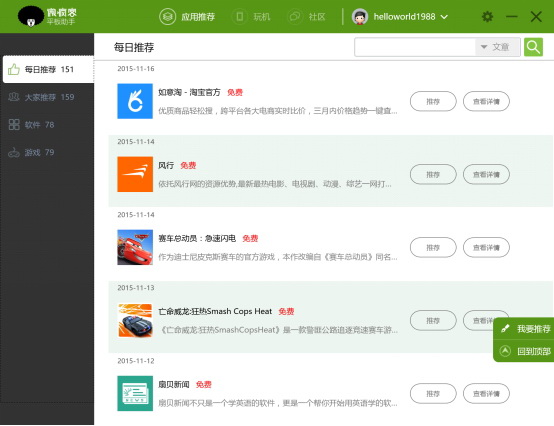The height and width of the screenshot is (426, 554).
Task: Switch to the 社区 tab
Action: 307,17
